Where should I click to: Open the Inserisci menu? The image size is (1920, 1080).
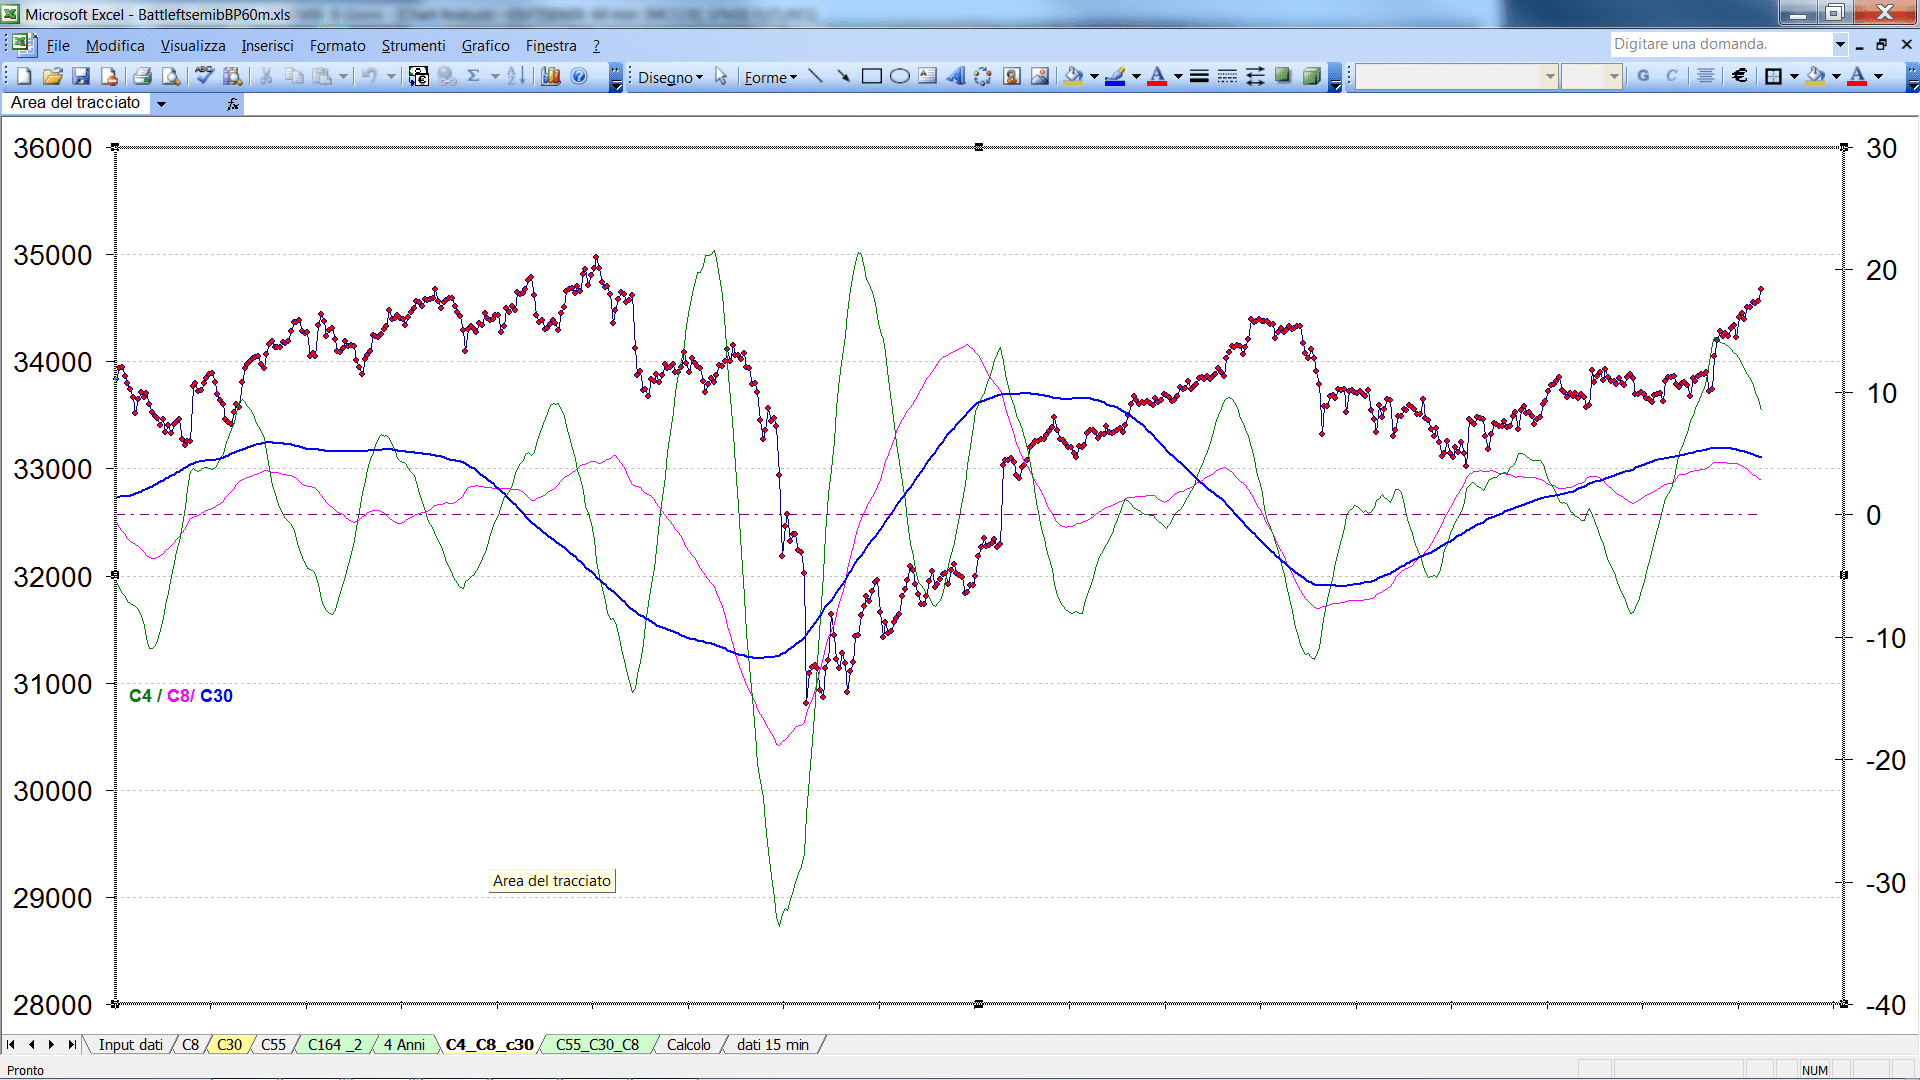267,45
